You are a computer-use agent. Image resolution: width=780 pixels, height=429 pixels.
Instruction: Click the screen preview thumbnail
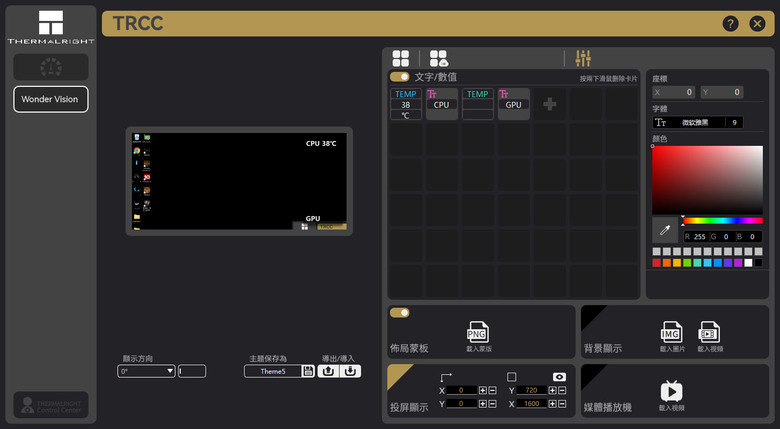point(239,181)
